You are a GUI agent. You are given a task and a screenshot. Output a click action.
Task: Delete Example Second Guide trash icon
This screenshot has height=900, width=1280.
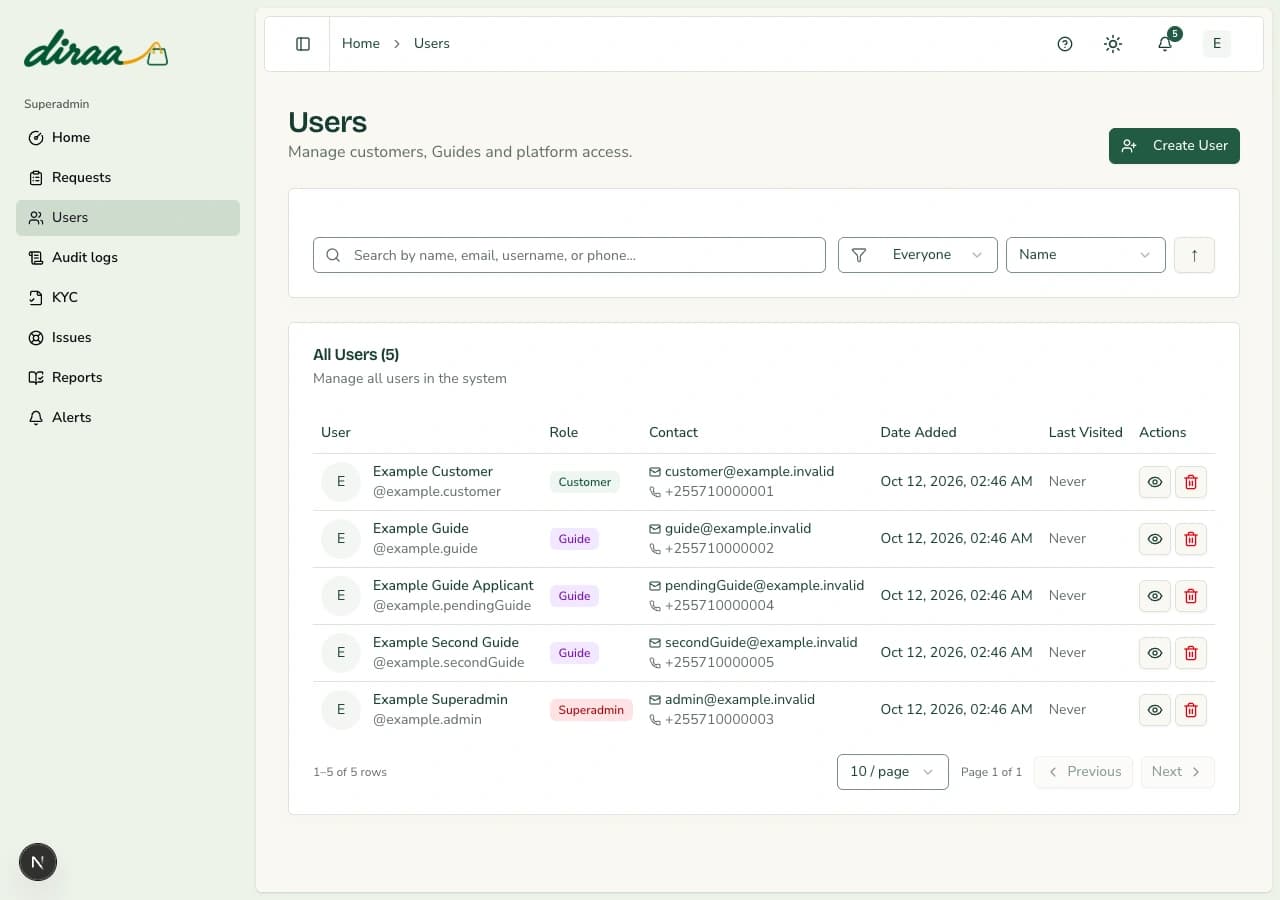(1191, 653)
